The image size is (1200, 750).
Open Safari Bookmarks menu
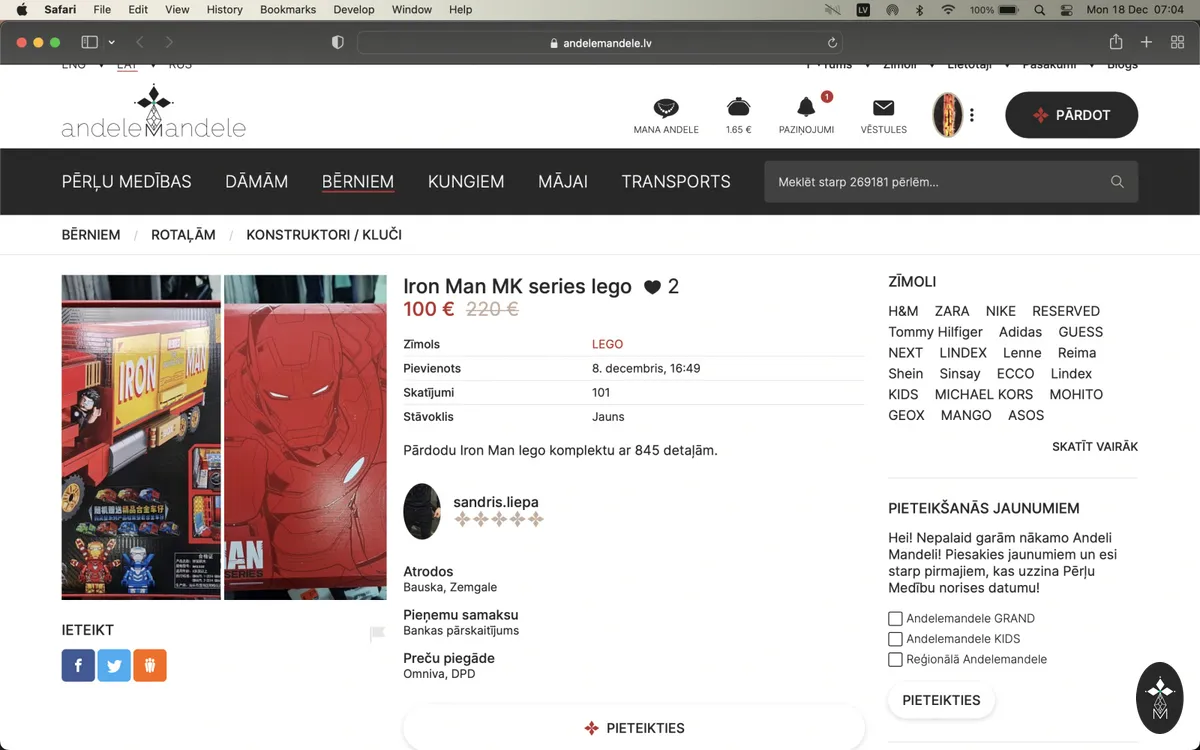point(288,9)
